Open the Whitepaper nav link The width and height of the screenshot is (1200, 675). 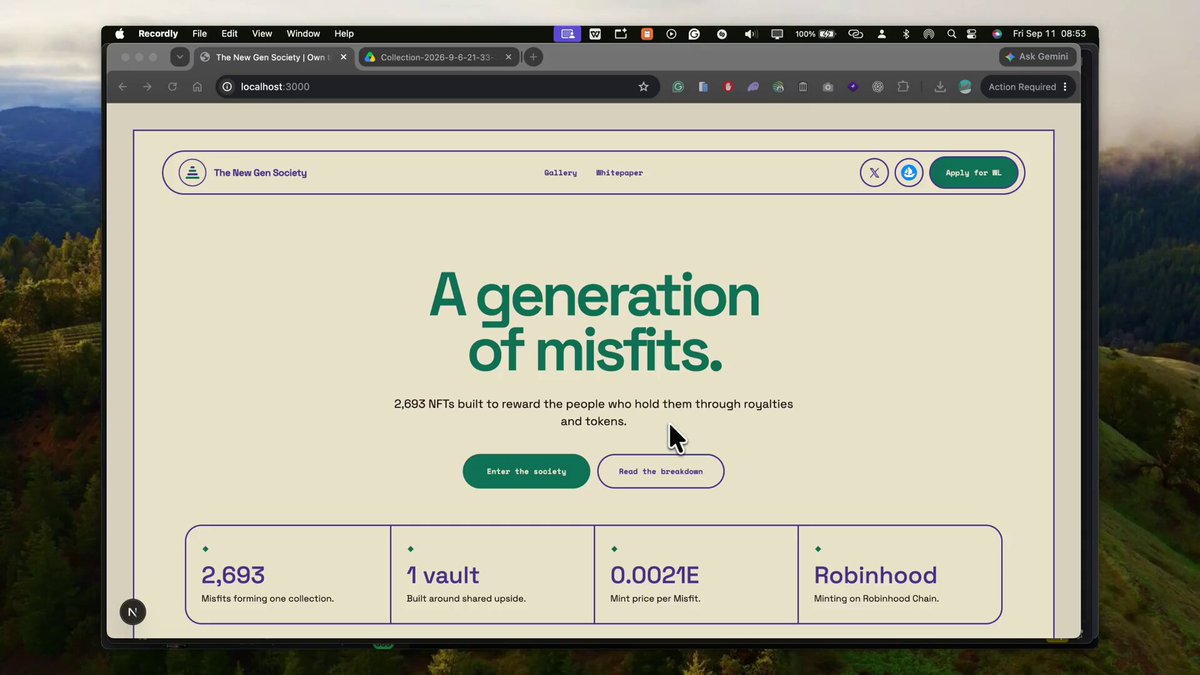click(619, 173)
